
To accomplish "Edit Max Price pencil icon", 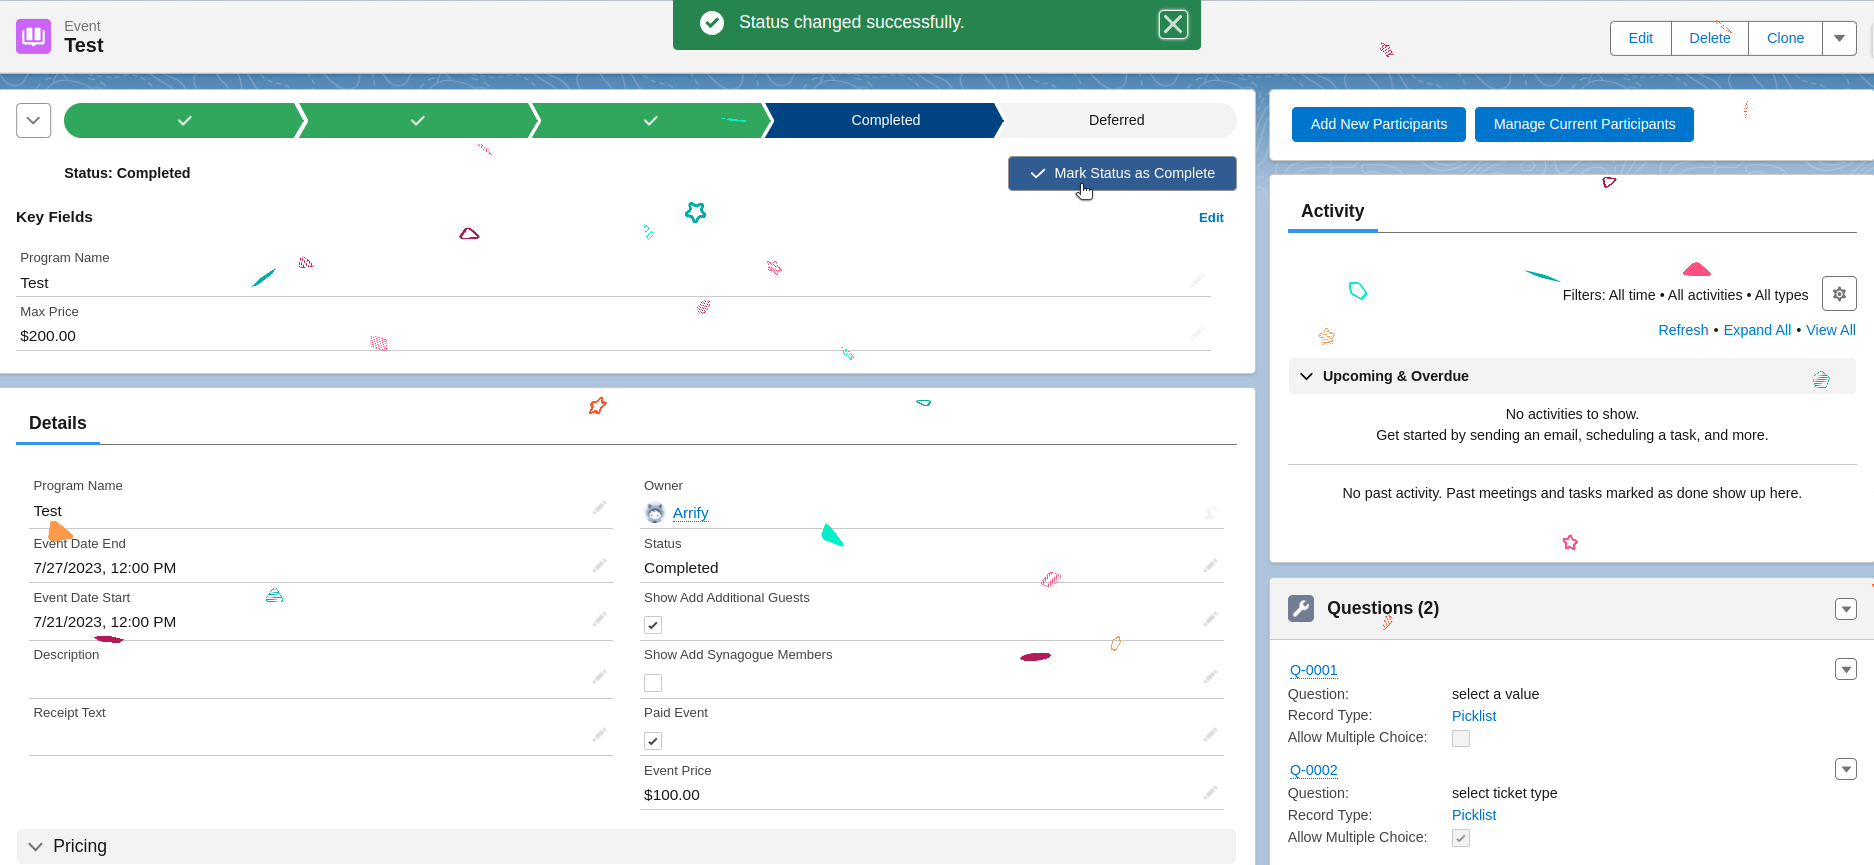I will pyautogui.click(x=1197, y=333).
